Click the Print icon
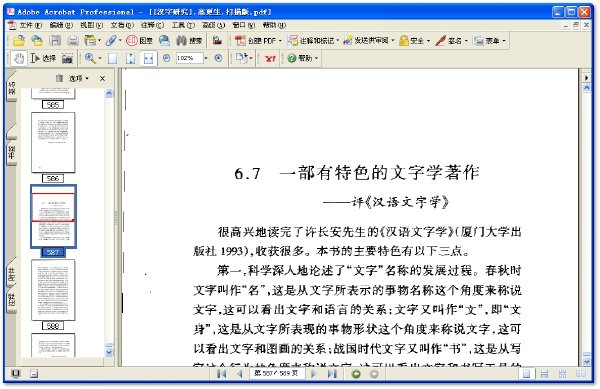This screenshot has width=600, height=389. (73, 40)
